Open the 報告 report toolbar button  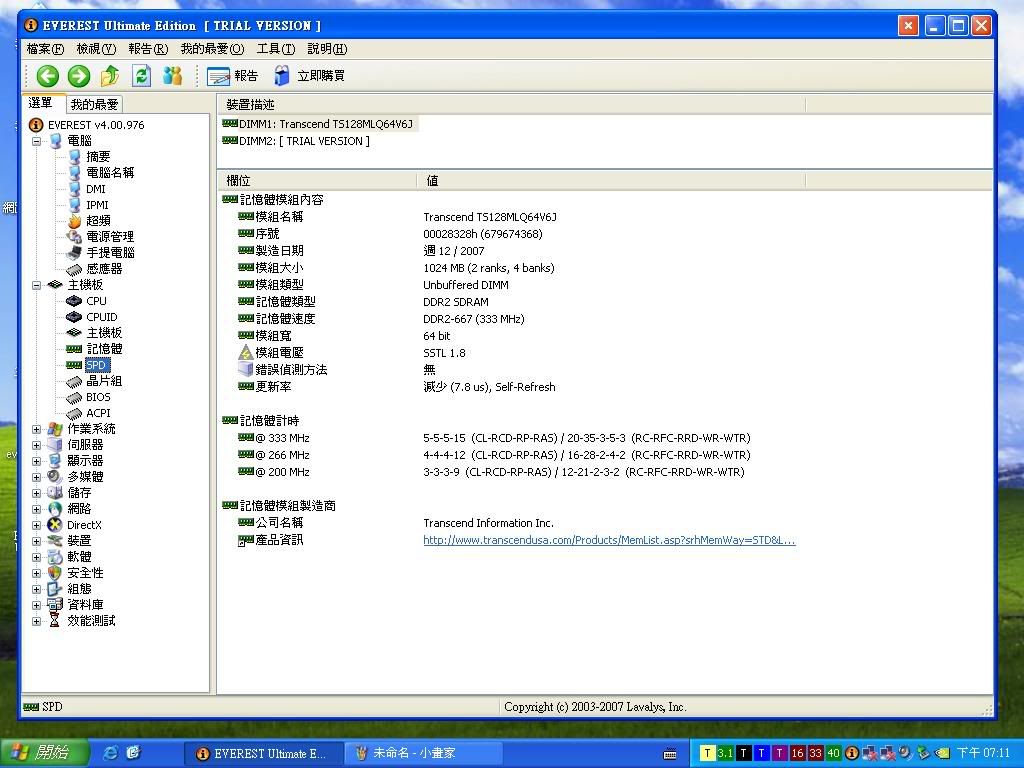(x=232, y=76)
